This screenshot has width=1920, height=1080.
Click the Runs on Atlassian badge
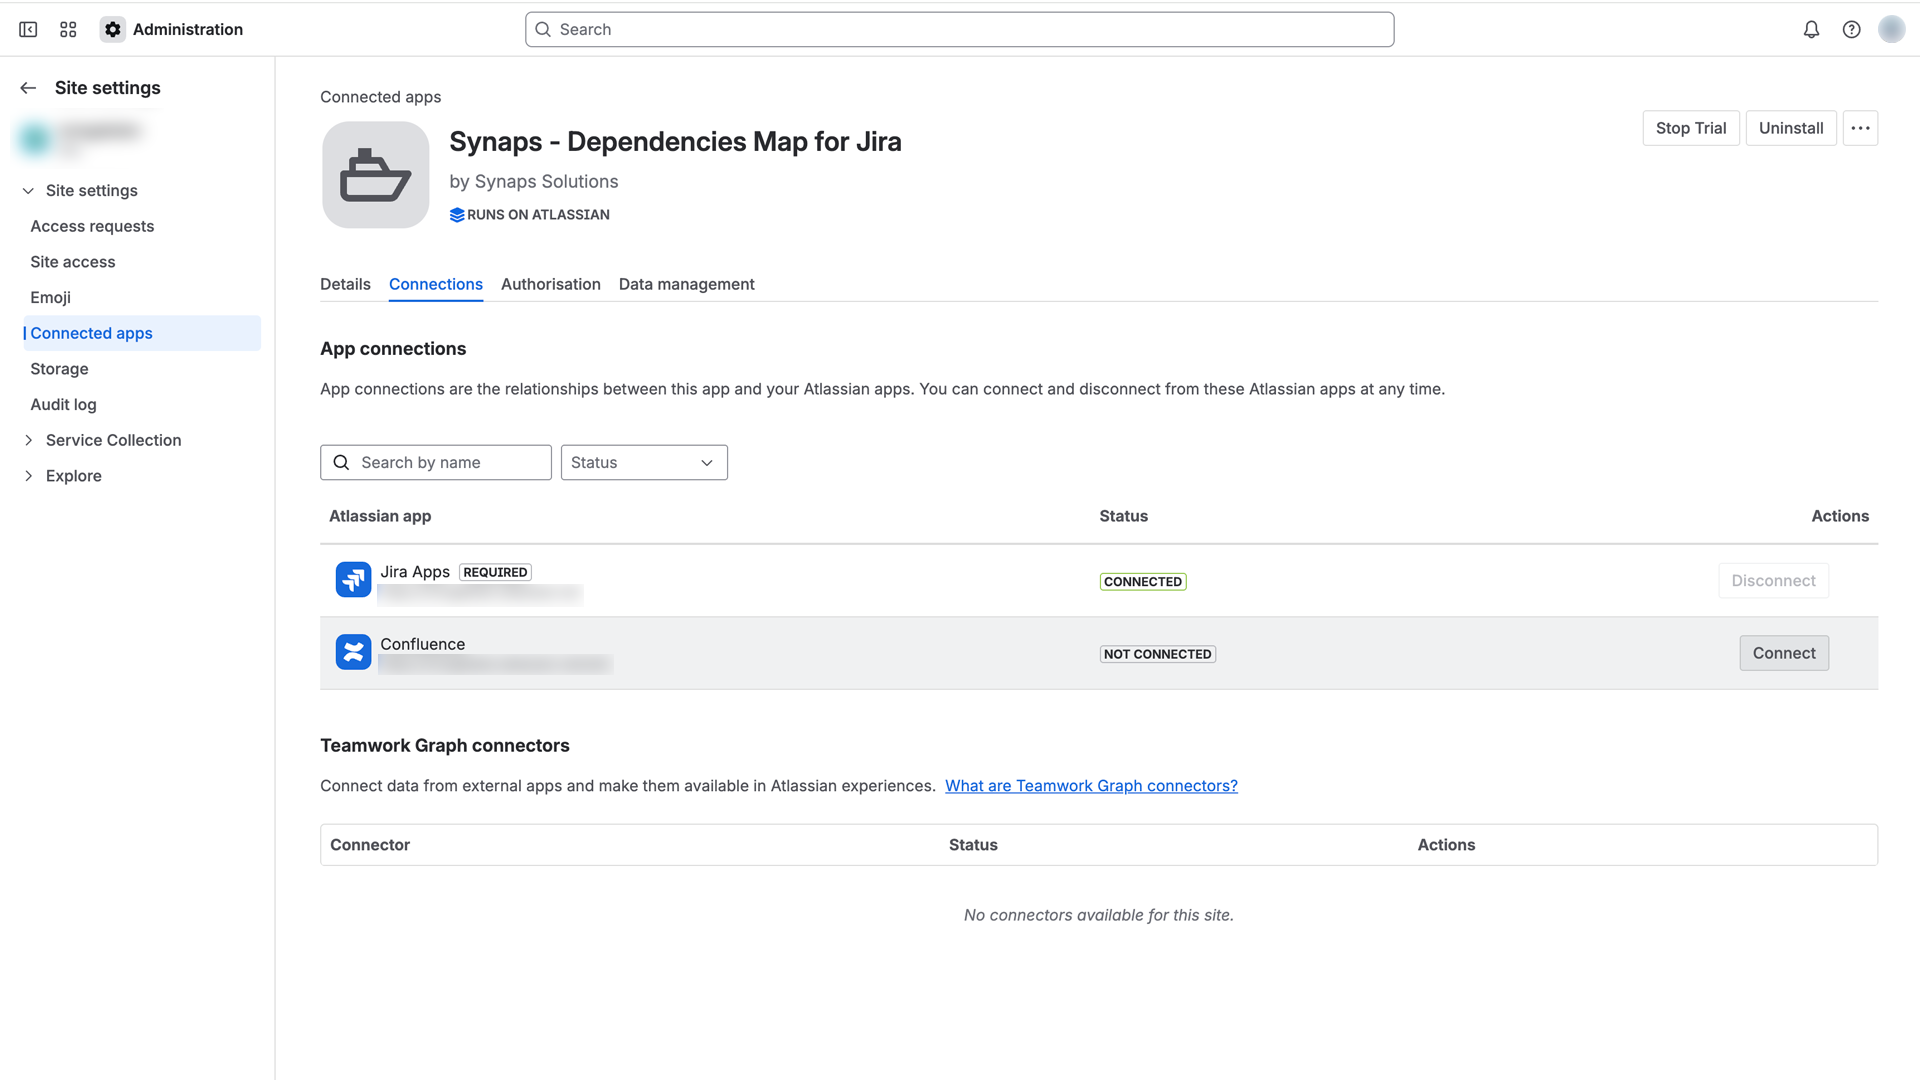pyautogui.click(x=529, y=215)
